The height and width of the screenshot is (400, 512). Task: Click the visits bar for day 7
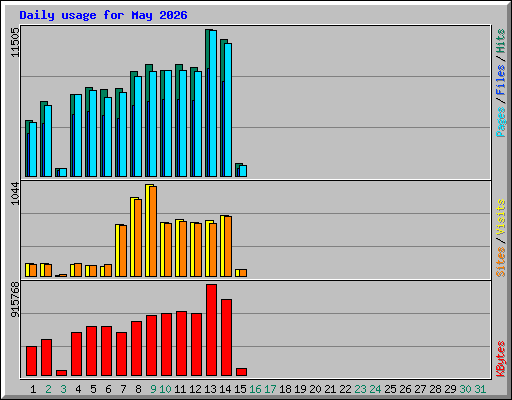coord(117,250)
